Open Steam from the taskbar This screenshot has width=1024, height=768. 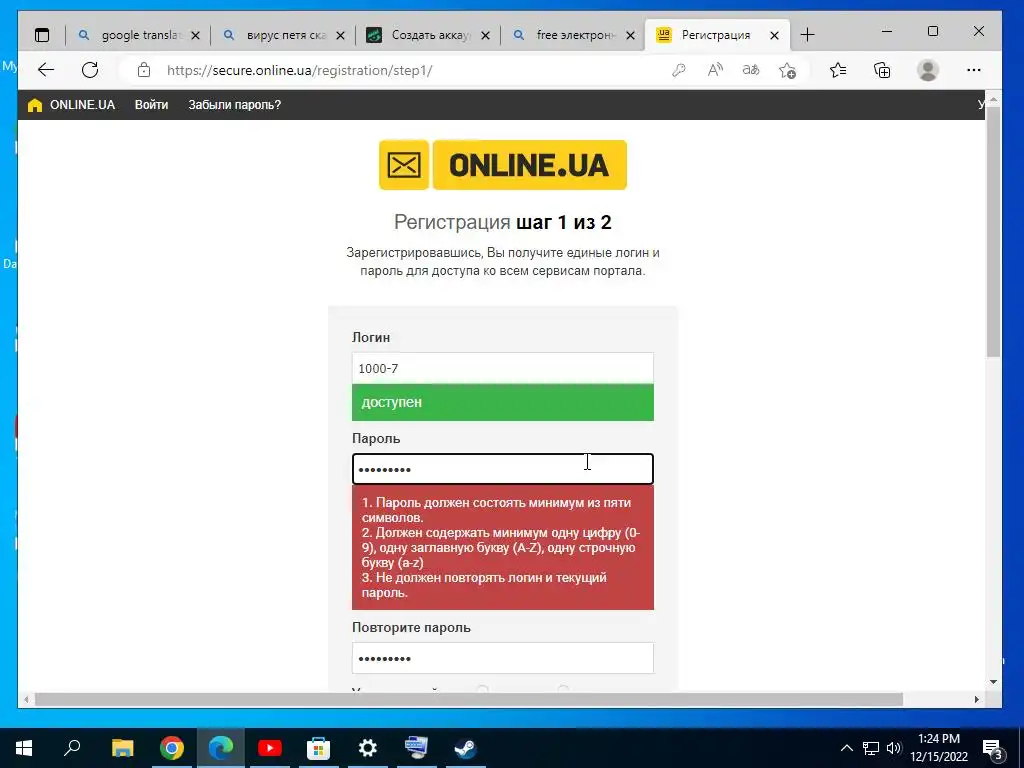tap(466, 748)
